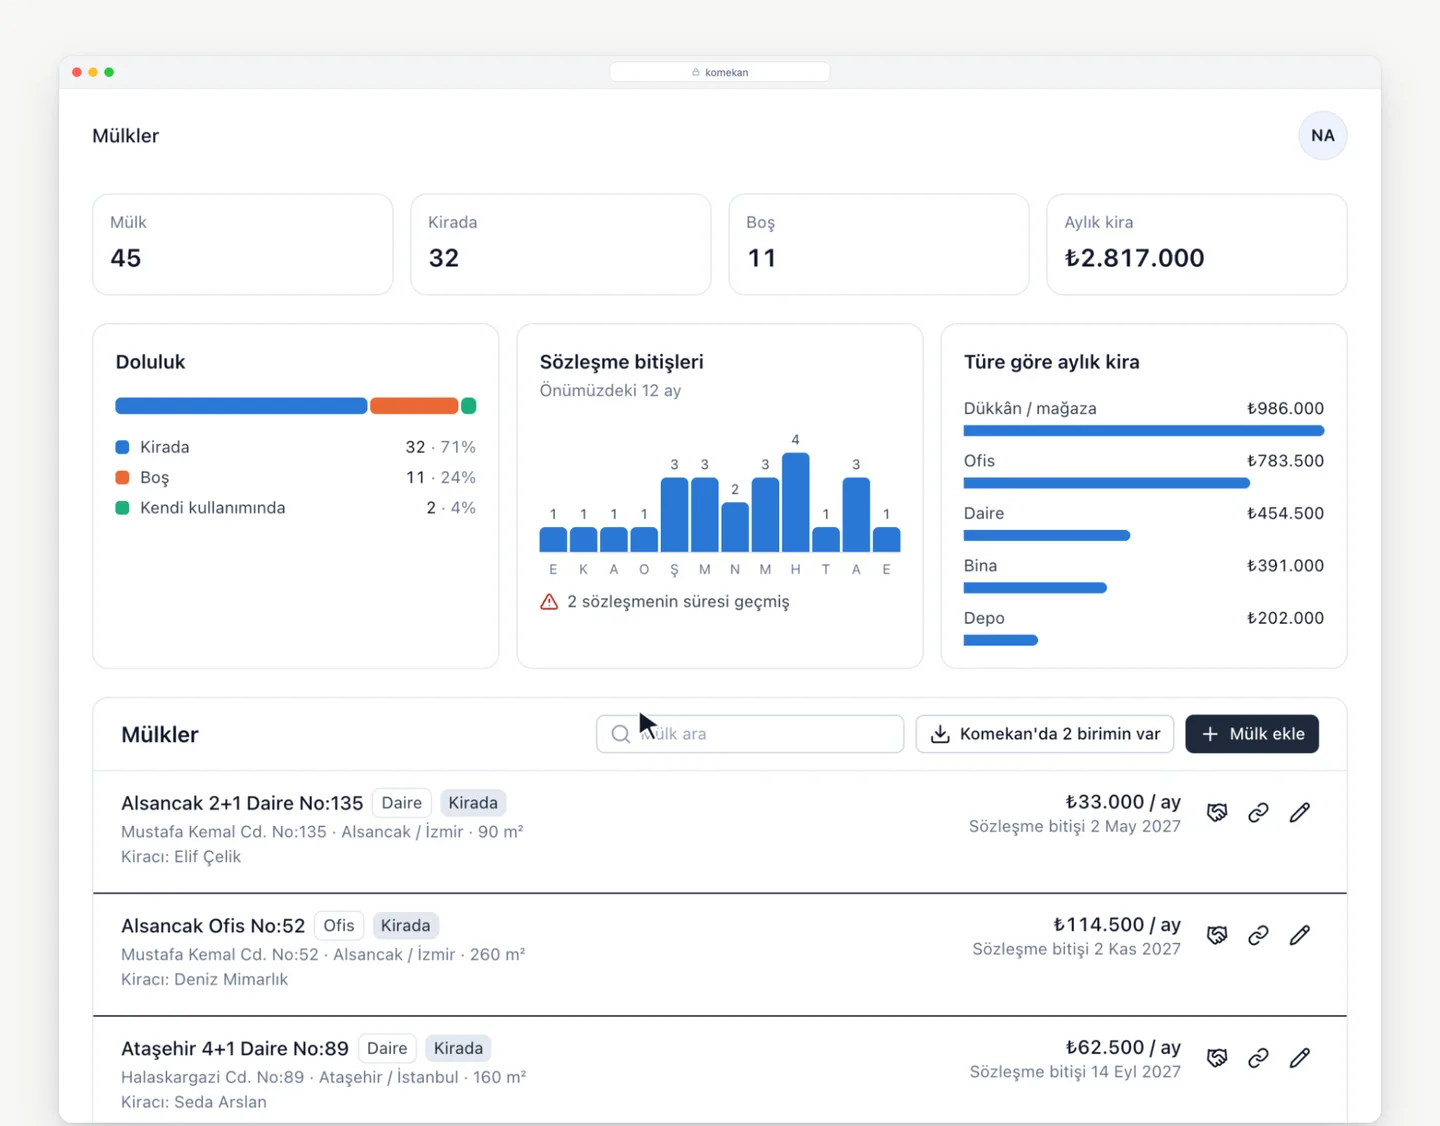The height and width of the screenshot is (1126, 1440).
Task: Click the red warning triangle under the contracts chart
Action: pos(549,602)
